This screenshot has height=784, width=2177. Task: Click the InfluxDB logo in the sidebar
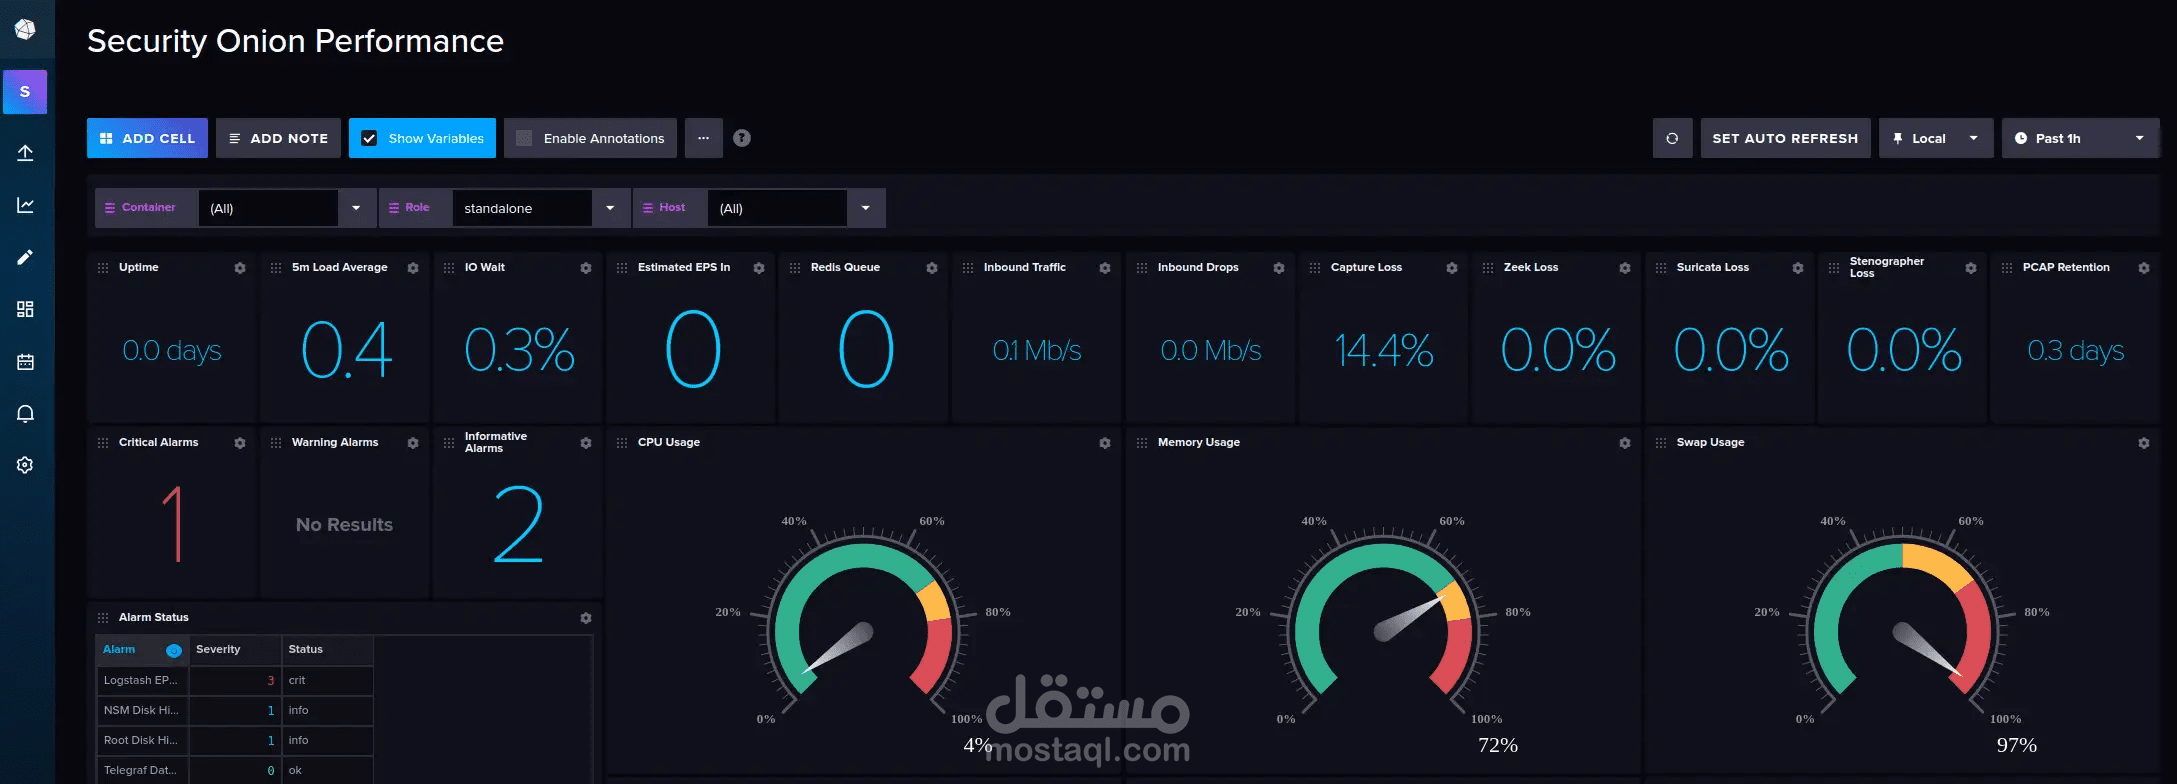(x=25, y=29)
